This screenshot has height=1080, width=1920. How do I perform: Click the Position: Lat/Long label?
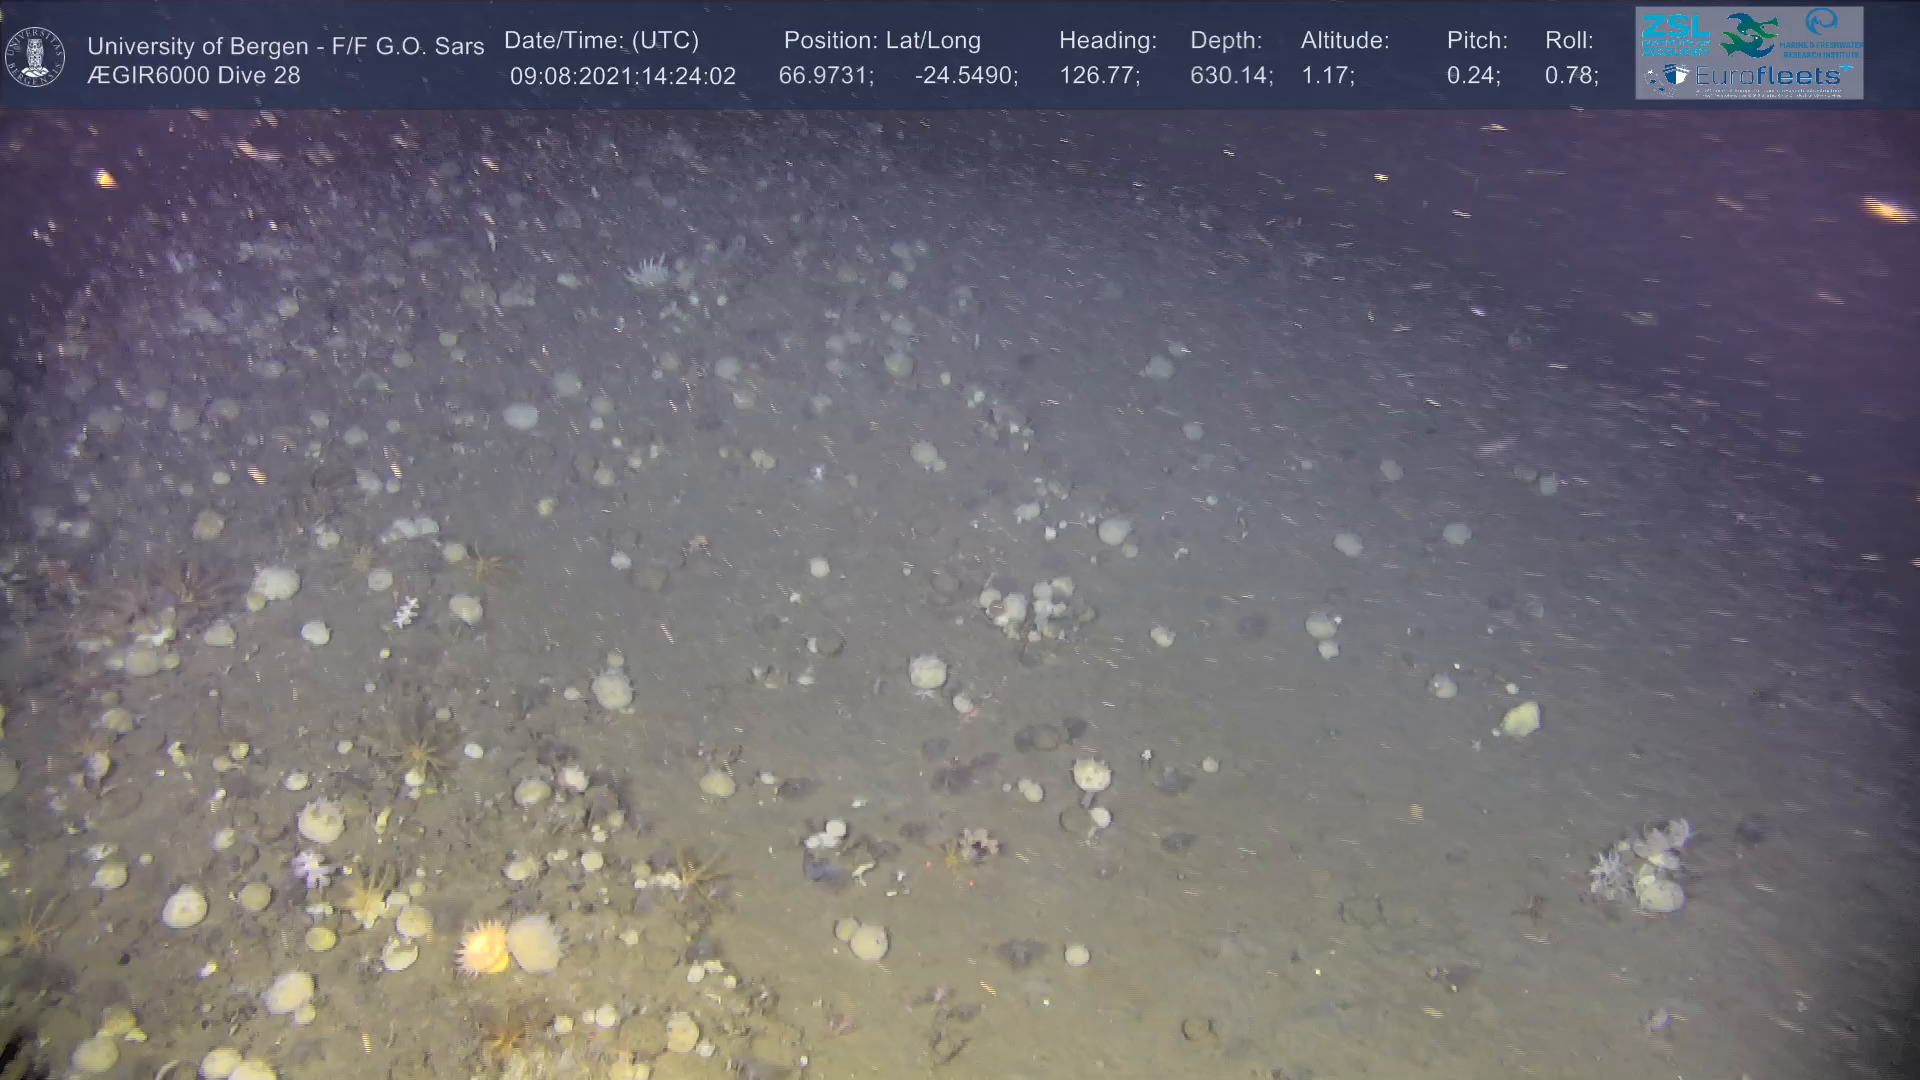point(881,41)
